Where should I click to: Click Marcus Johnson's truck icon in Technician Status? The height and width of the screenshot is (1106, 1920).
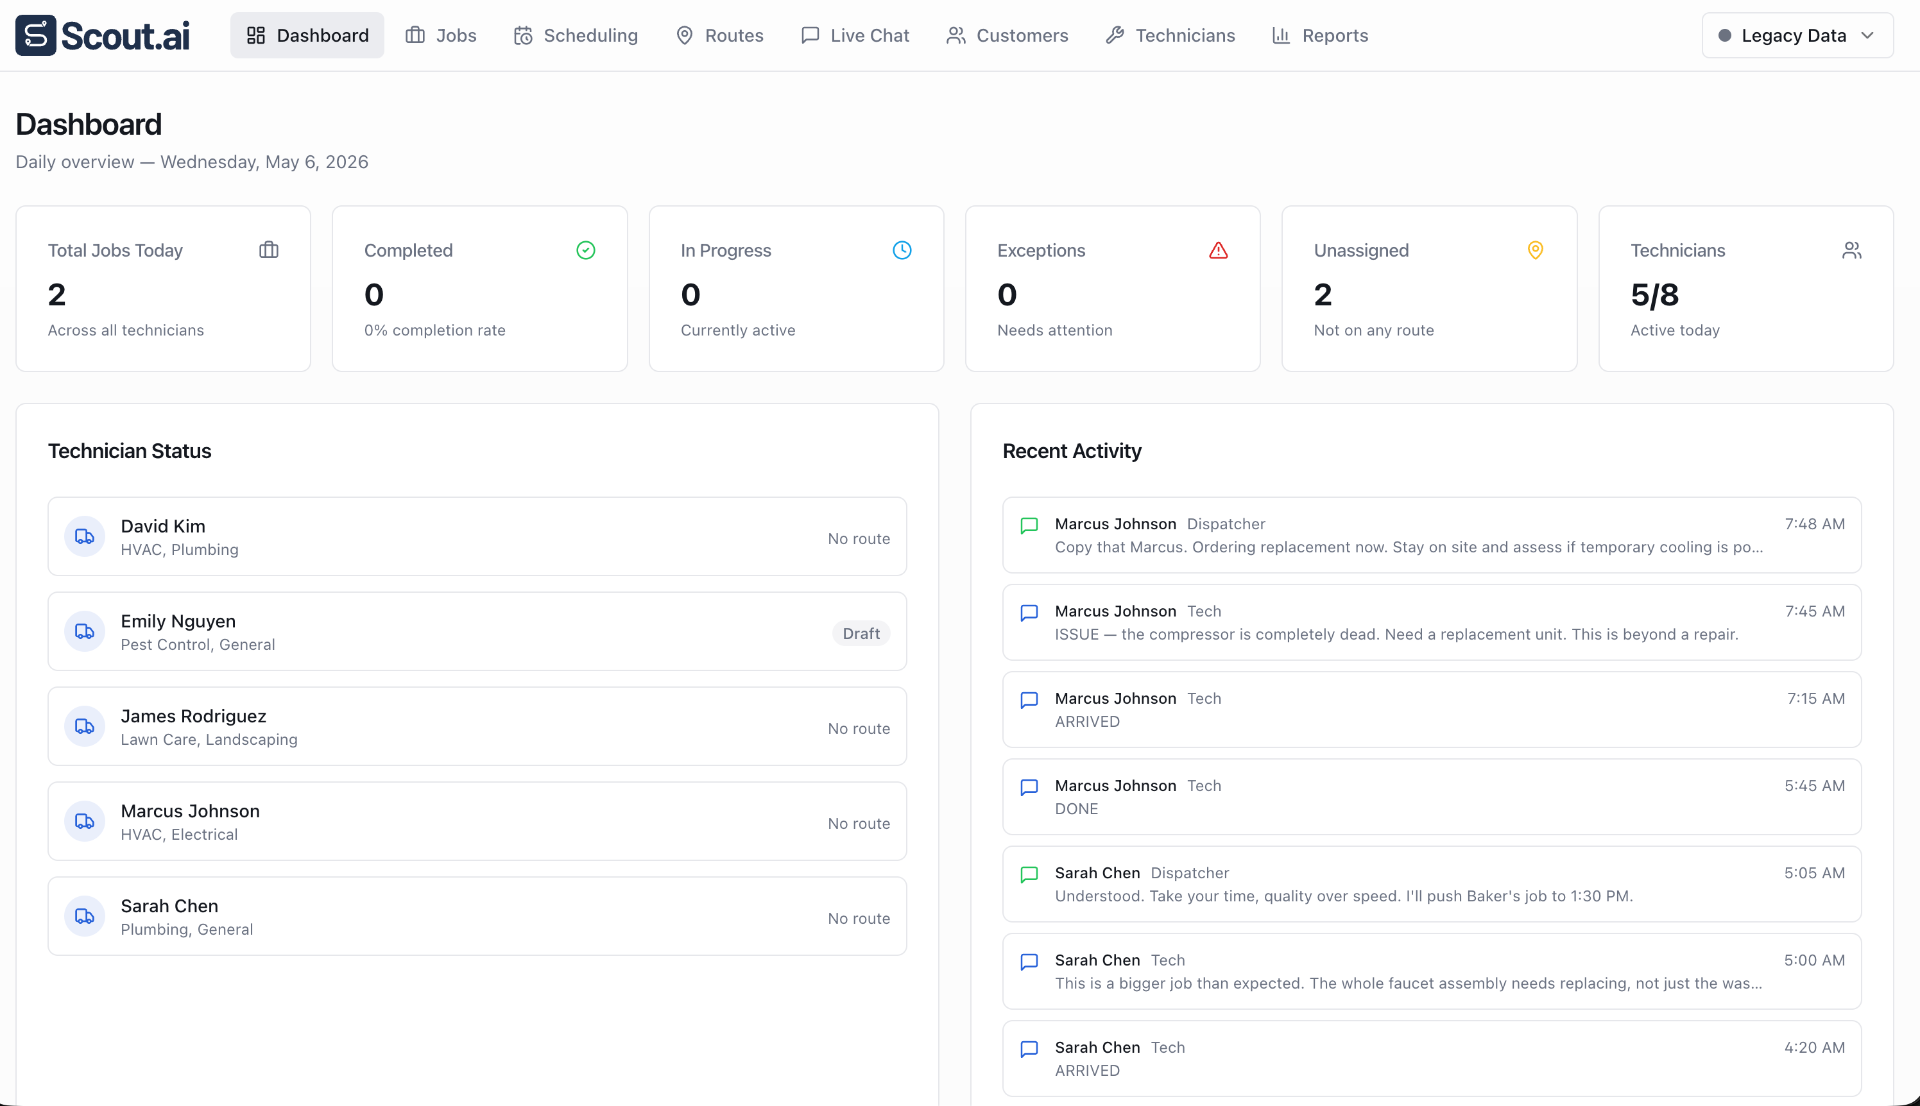point(85,822)
